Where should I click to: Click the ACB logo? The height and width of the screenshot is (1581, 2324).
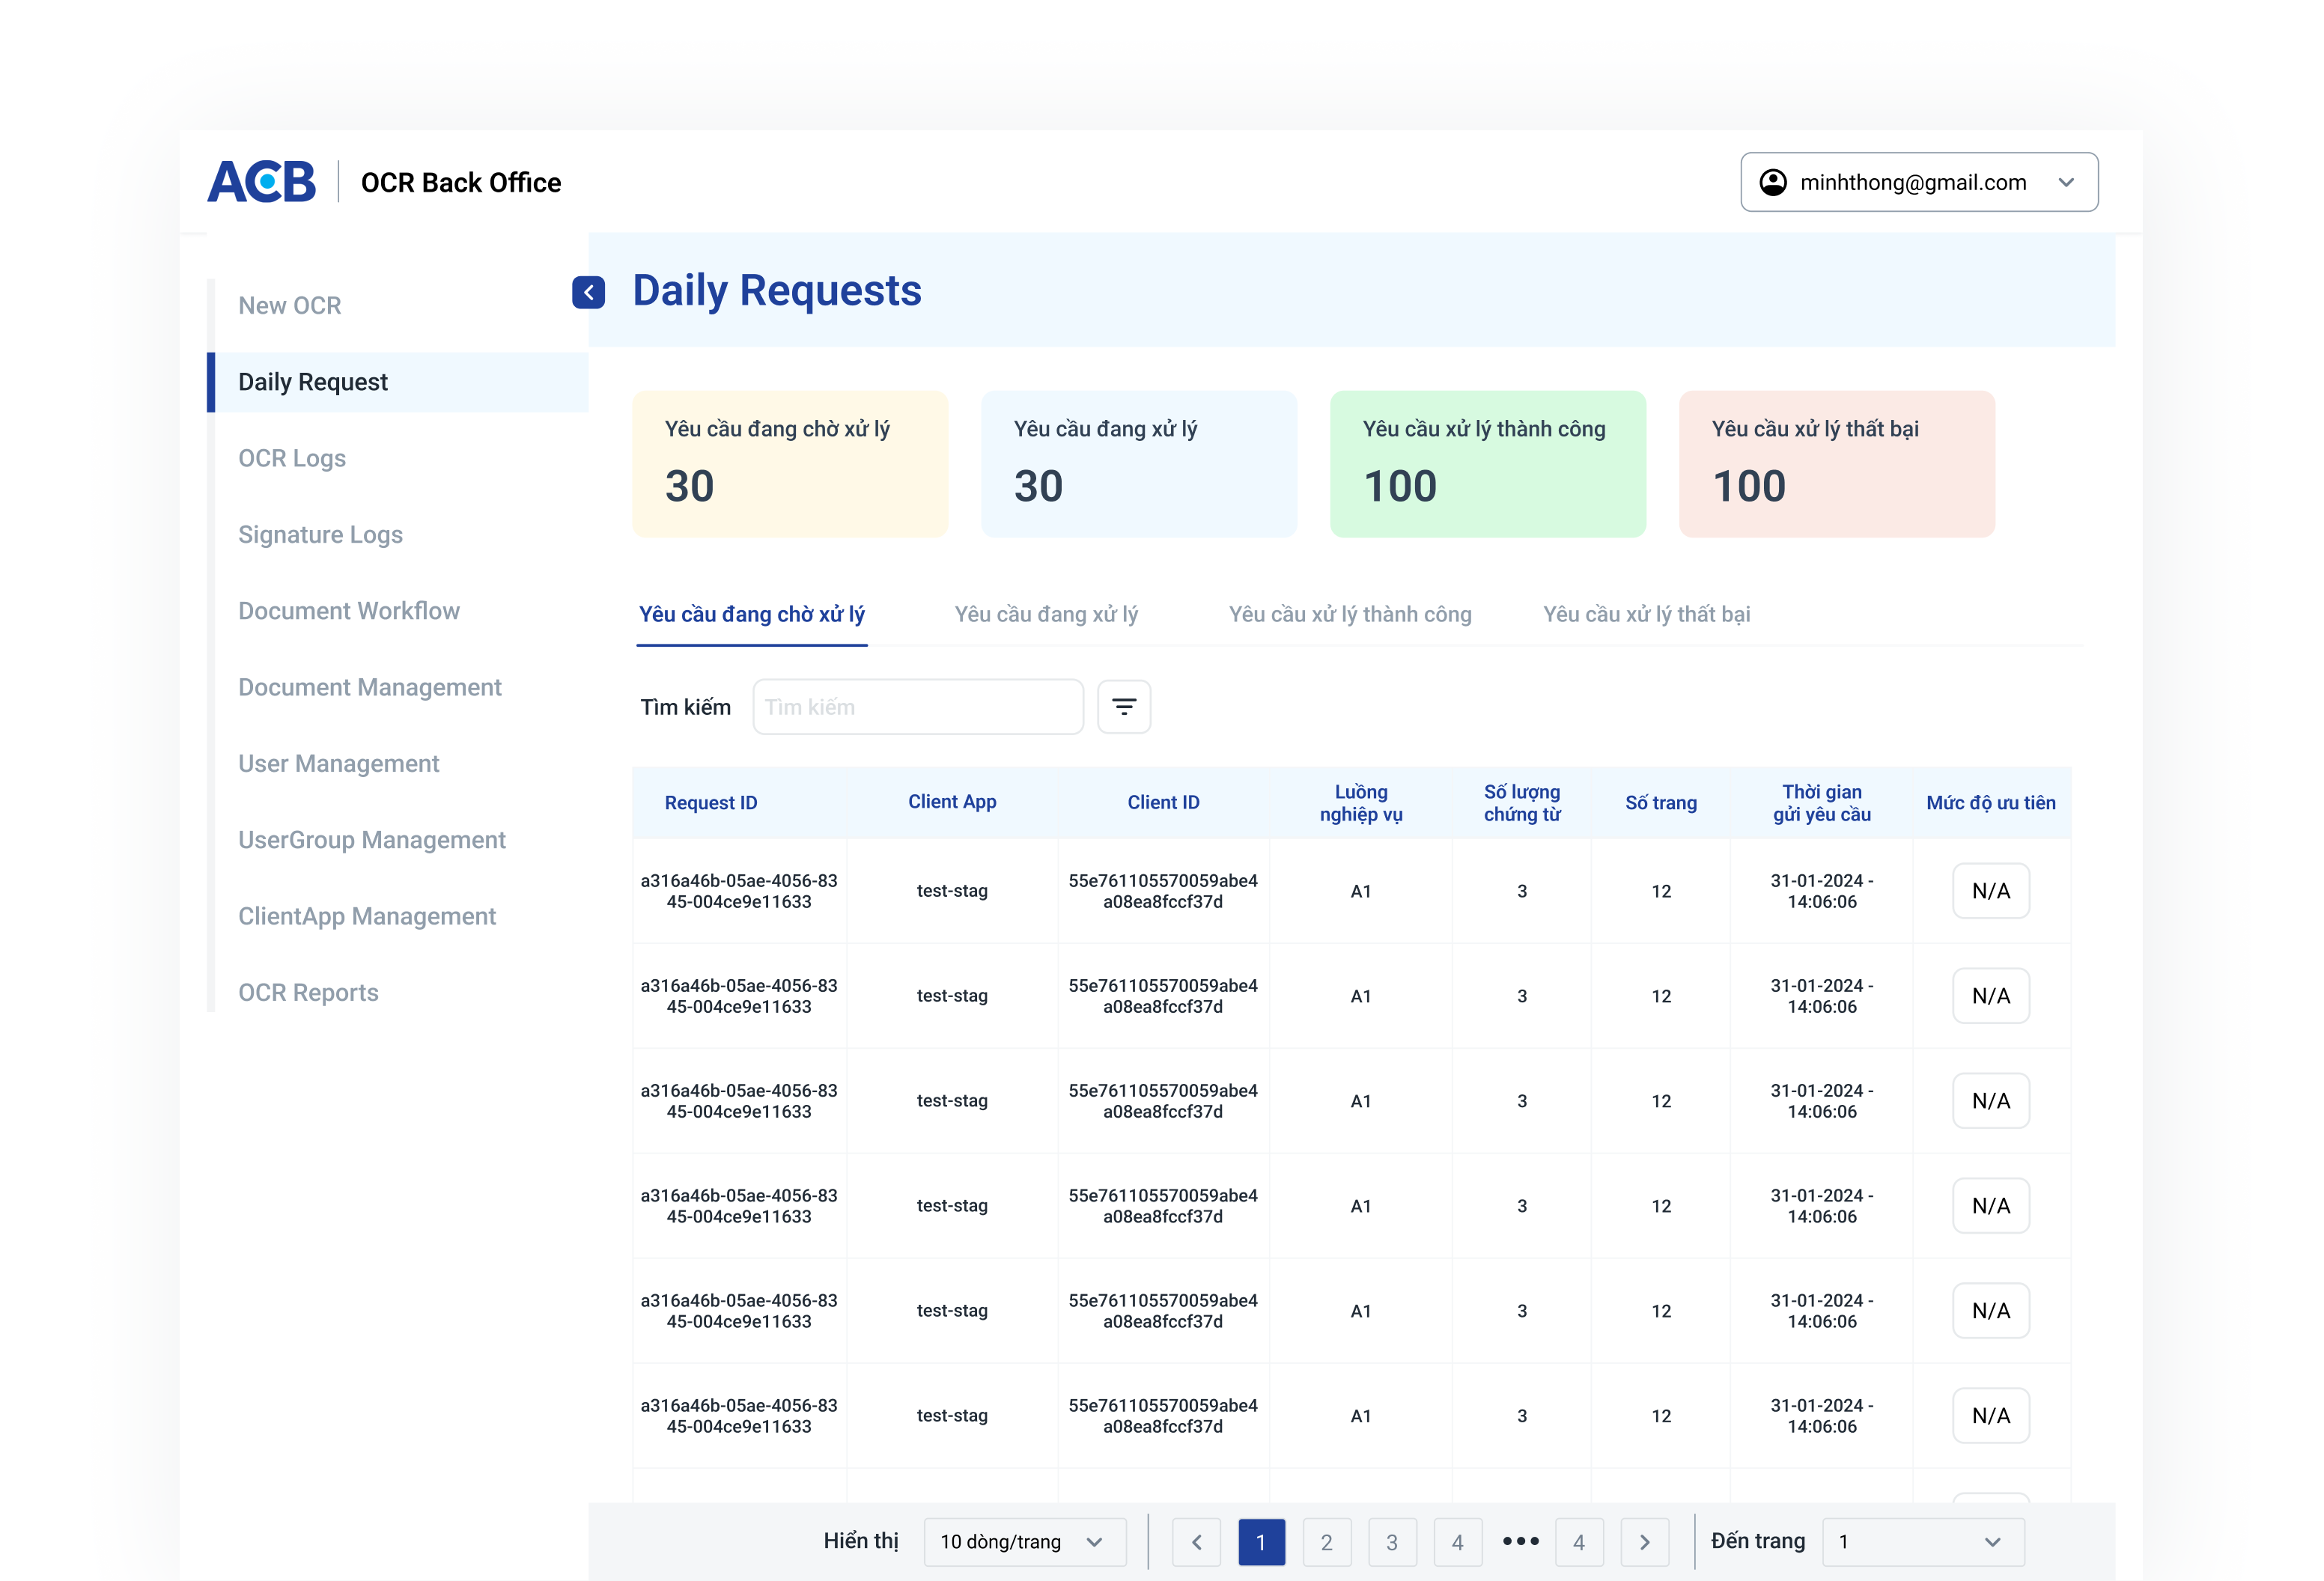click(262, 182)
